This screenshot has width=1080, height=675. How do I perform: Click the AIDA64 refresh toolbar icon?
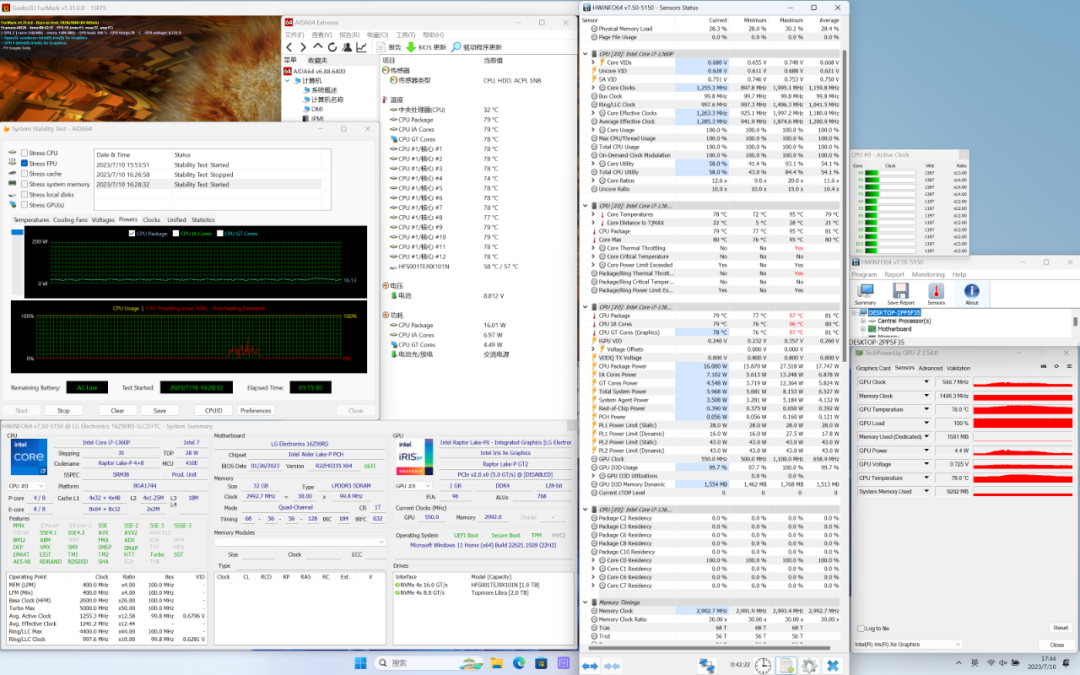pos(331,47)
